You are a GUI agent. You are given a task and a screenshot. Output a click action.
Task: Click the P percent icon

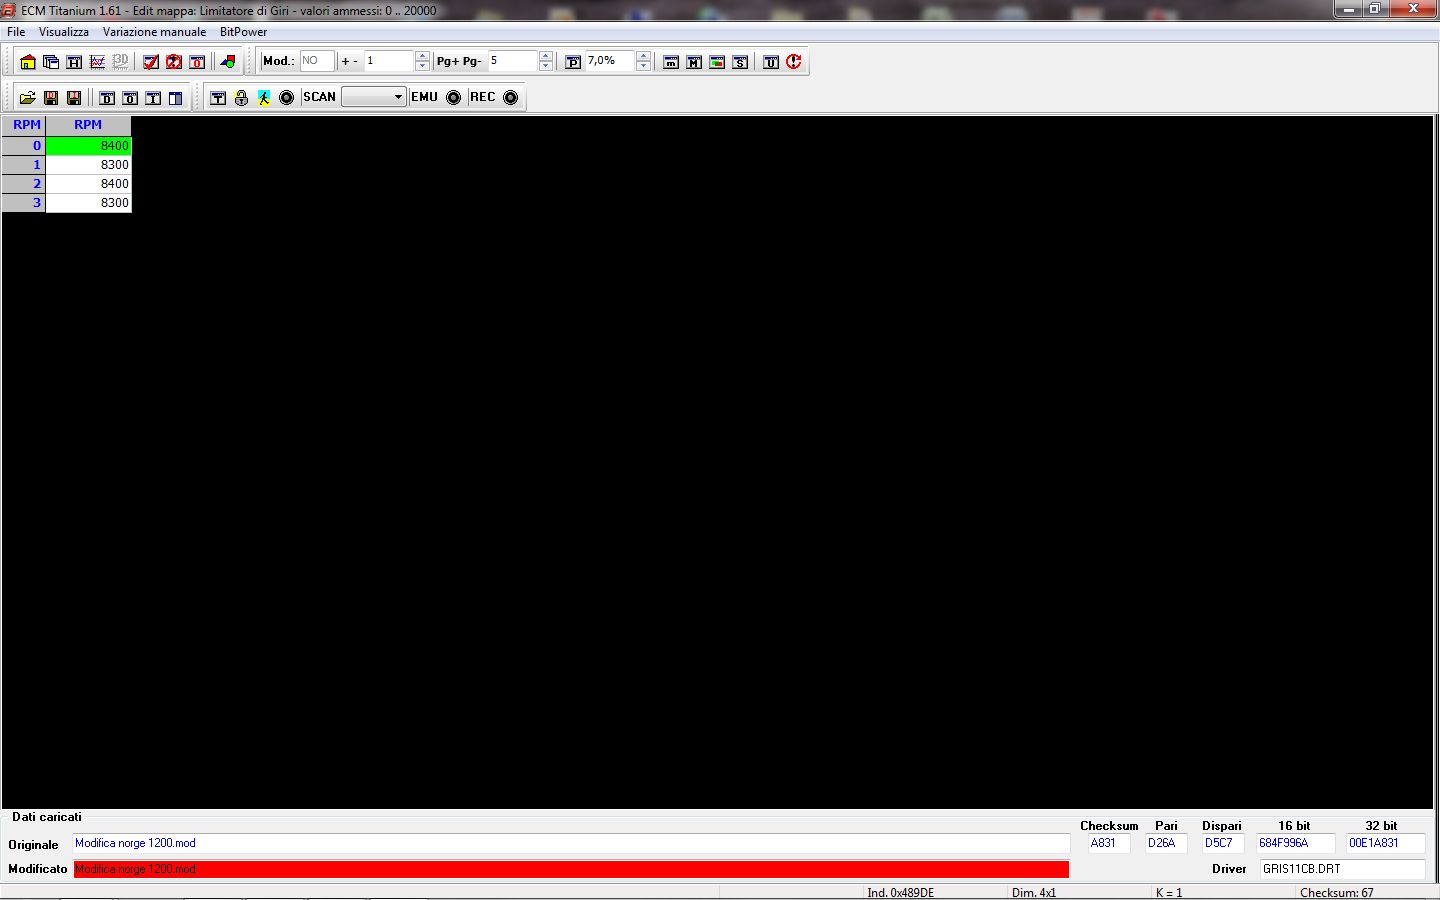573,62
